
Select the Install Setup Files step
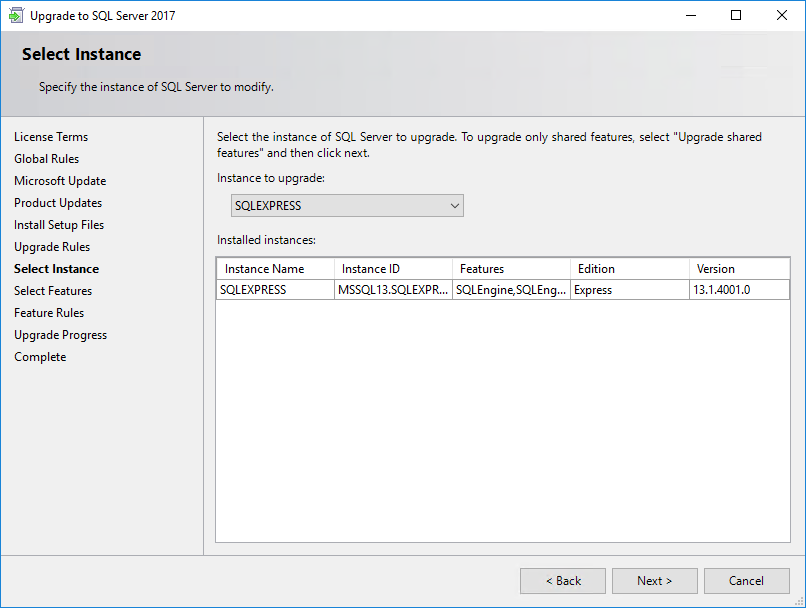59,225
